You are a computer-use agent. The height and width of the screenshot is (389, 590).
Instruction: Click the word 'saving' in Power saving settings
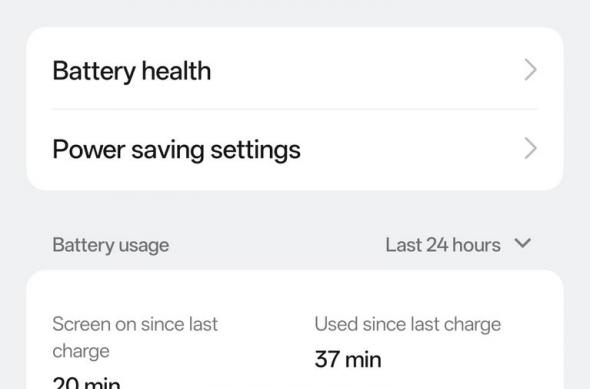coord(168,150)
